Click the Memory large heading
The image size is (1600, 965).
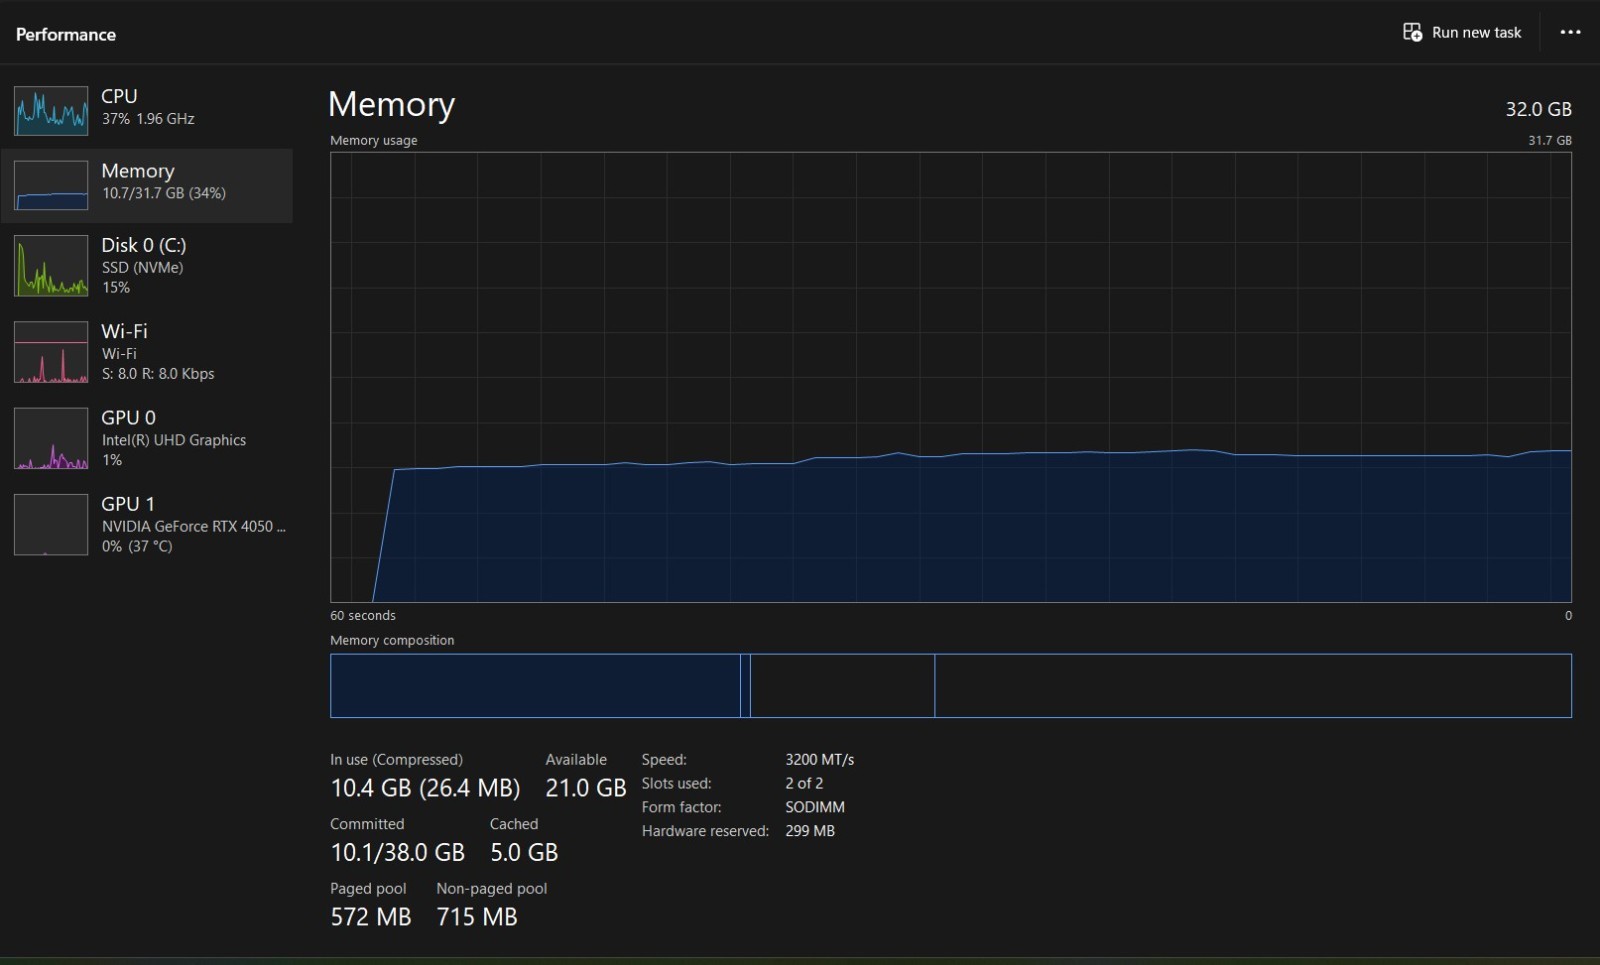(x=392, y=104)
